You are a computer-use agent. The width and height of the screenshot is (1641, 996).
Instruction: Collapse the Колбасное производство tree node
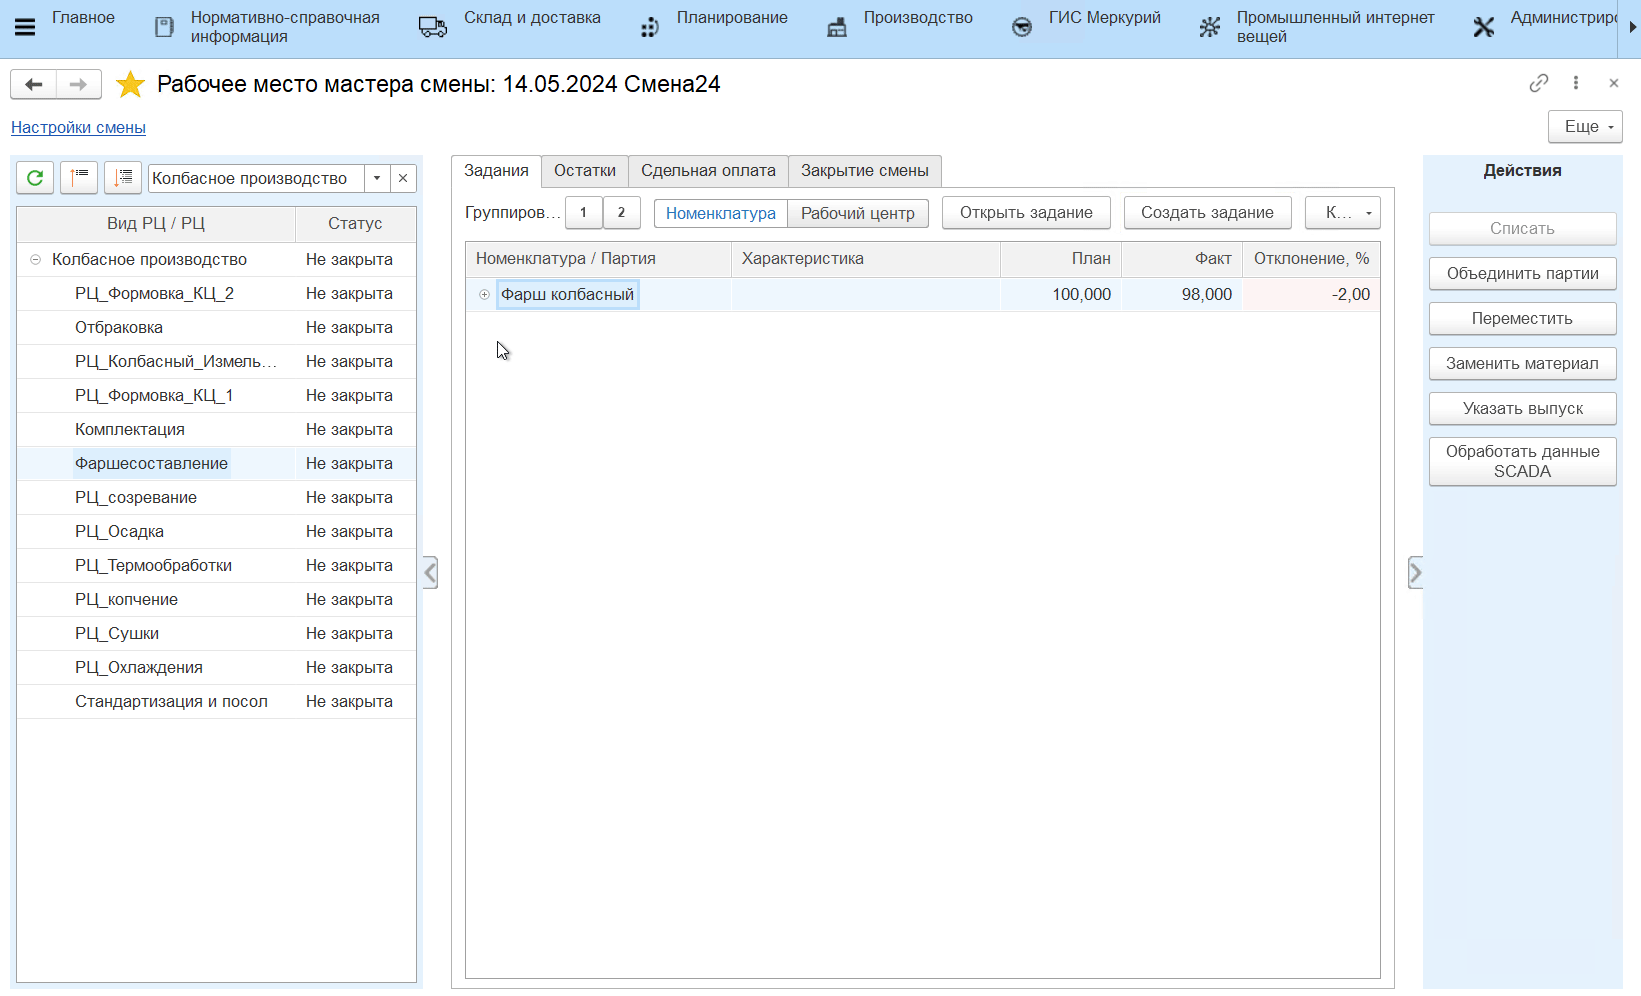point(35,260)
